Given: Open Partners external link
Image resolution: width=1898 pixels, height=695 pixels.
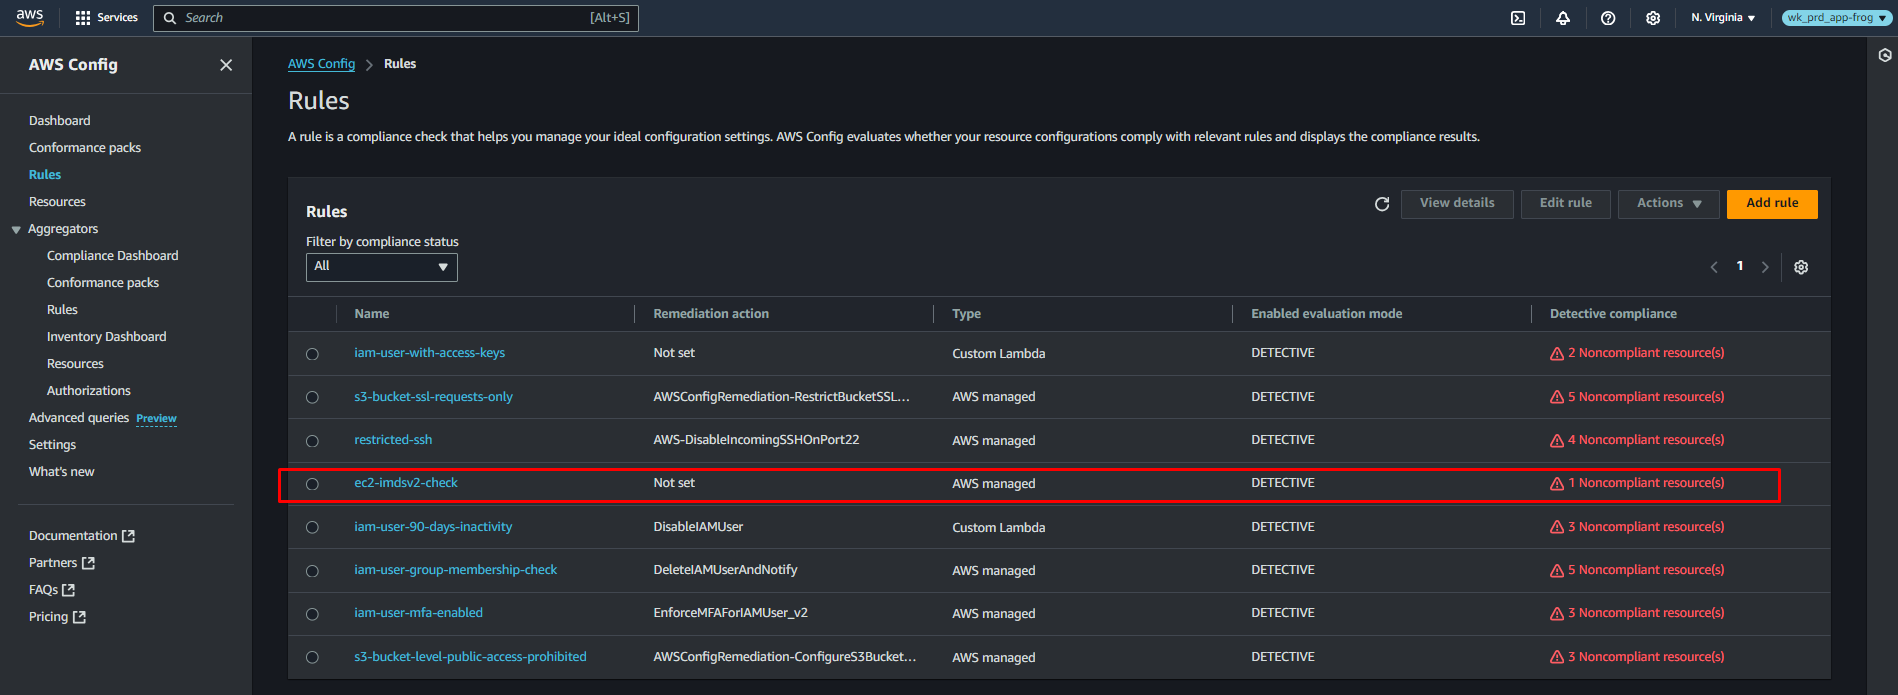Looking at the screenshot, I should point(62,563).
